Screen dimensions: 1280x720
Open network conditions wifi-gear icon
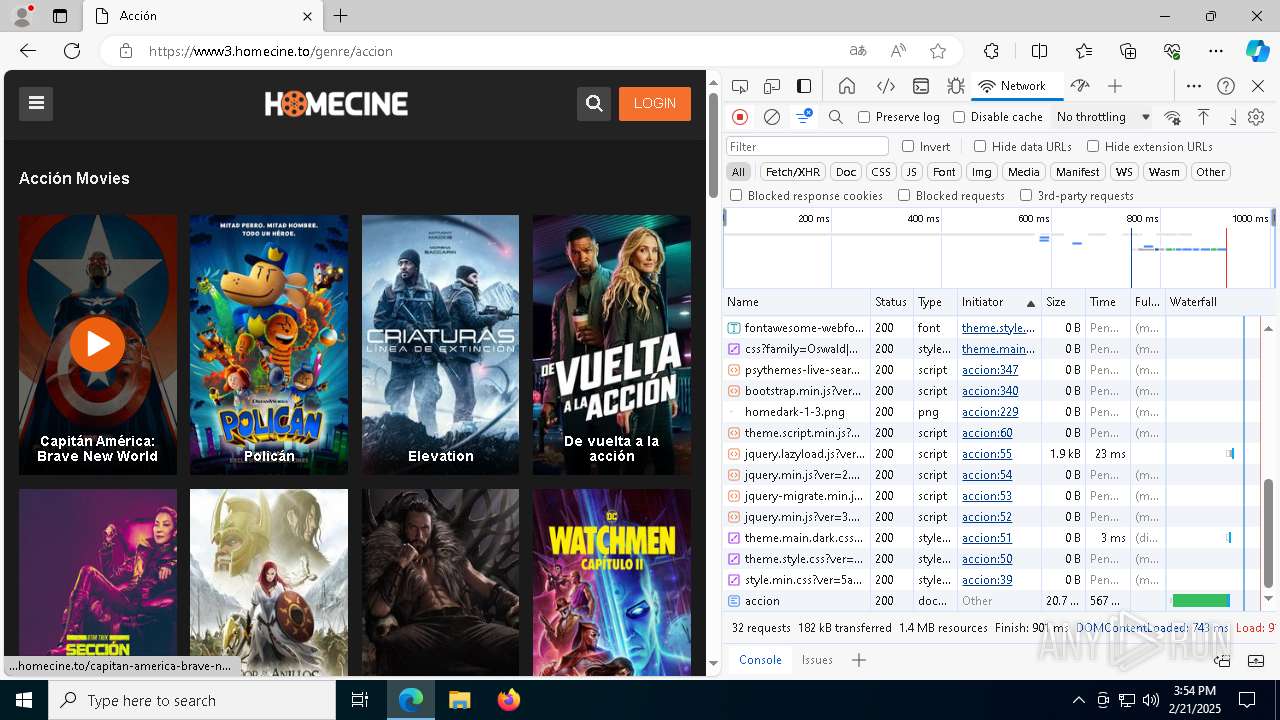coord(1173,117)
